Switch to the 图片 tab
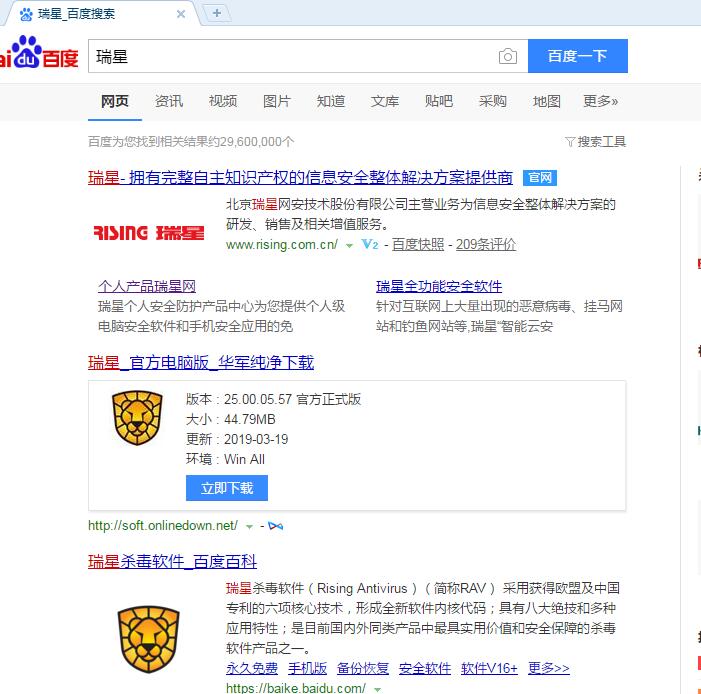 pyautogui.click(x=277, y=102)
